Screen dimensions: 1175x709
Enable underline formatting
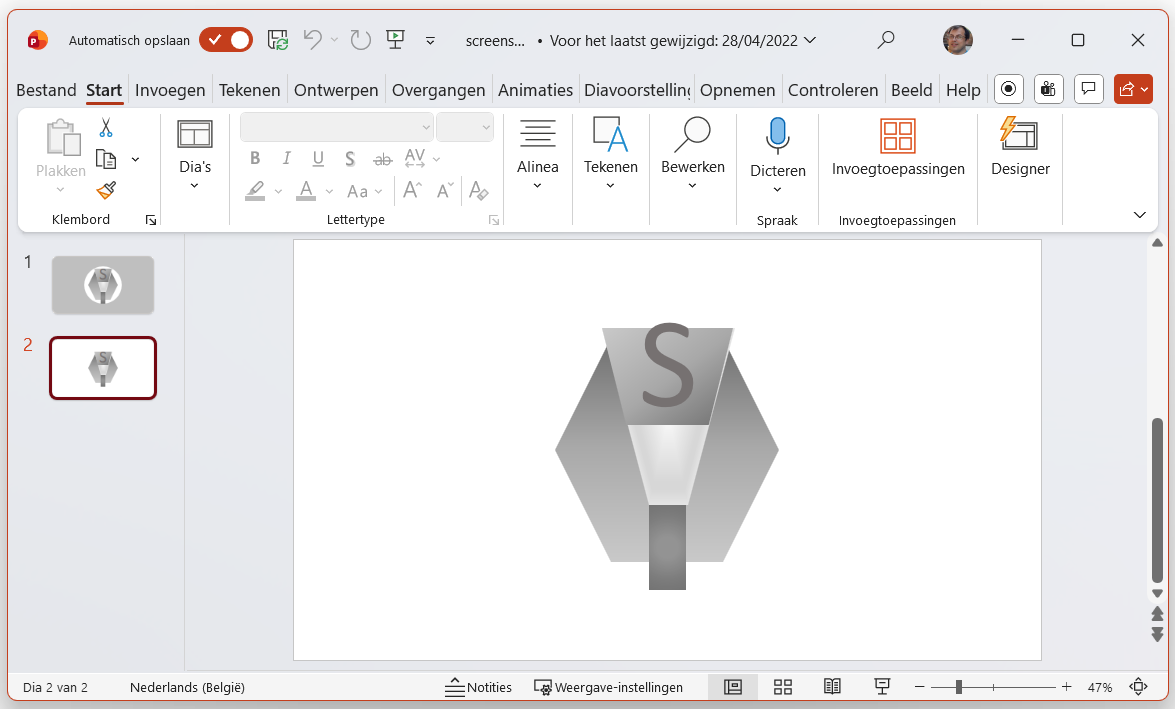(318, 158)
